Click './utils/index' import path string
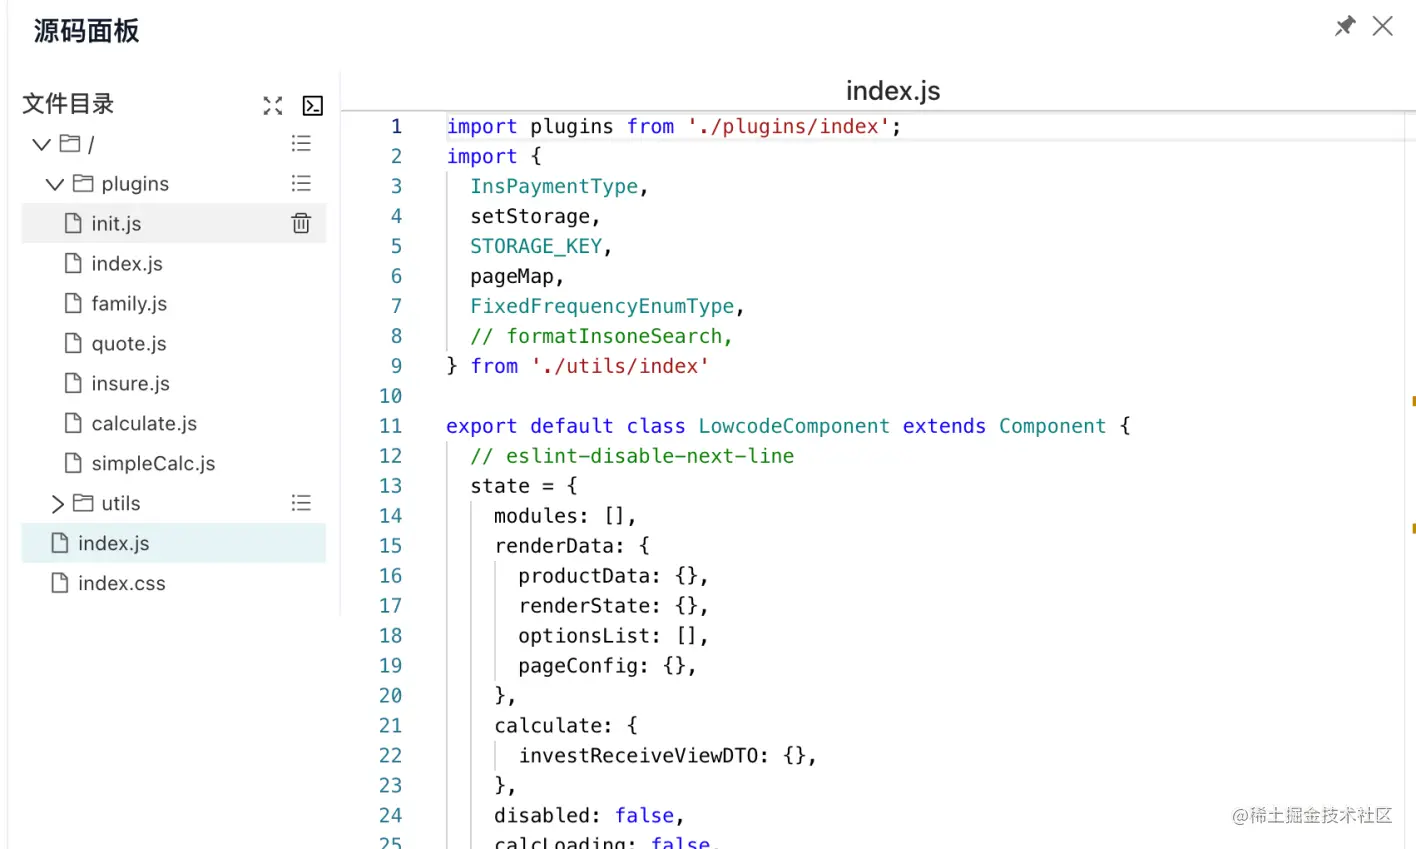1416x849 pixels. coord(619,367)
